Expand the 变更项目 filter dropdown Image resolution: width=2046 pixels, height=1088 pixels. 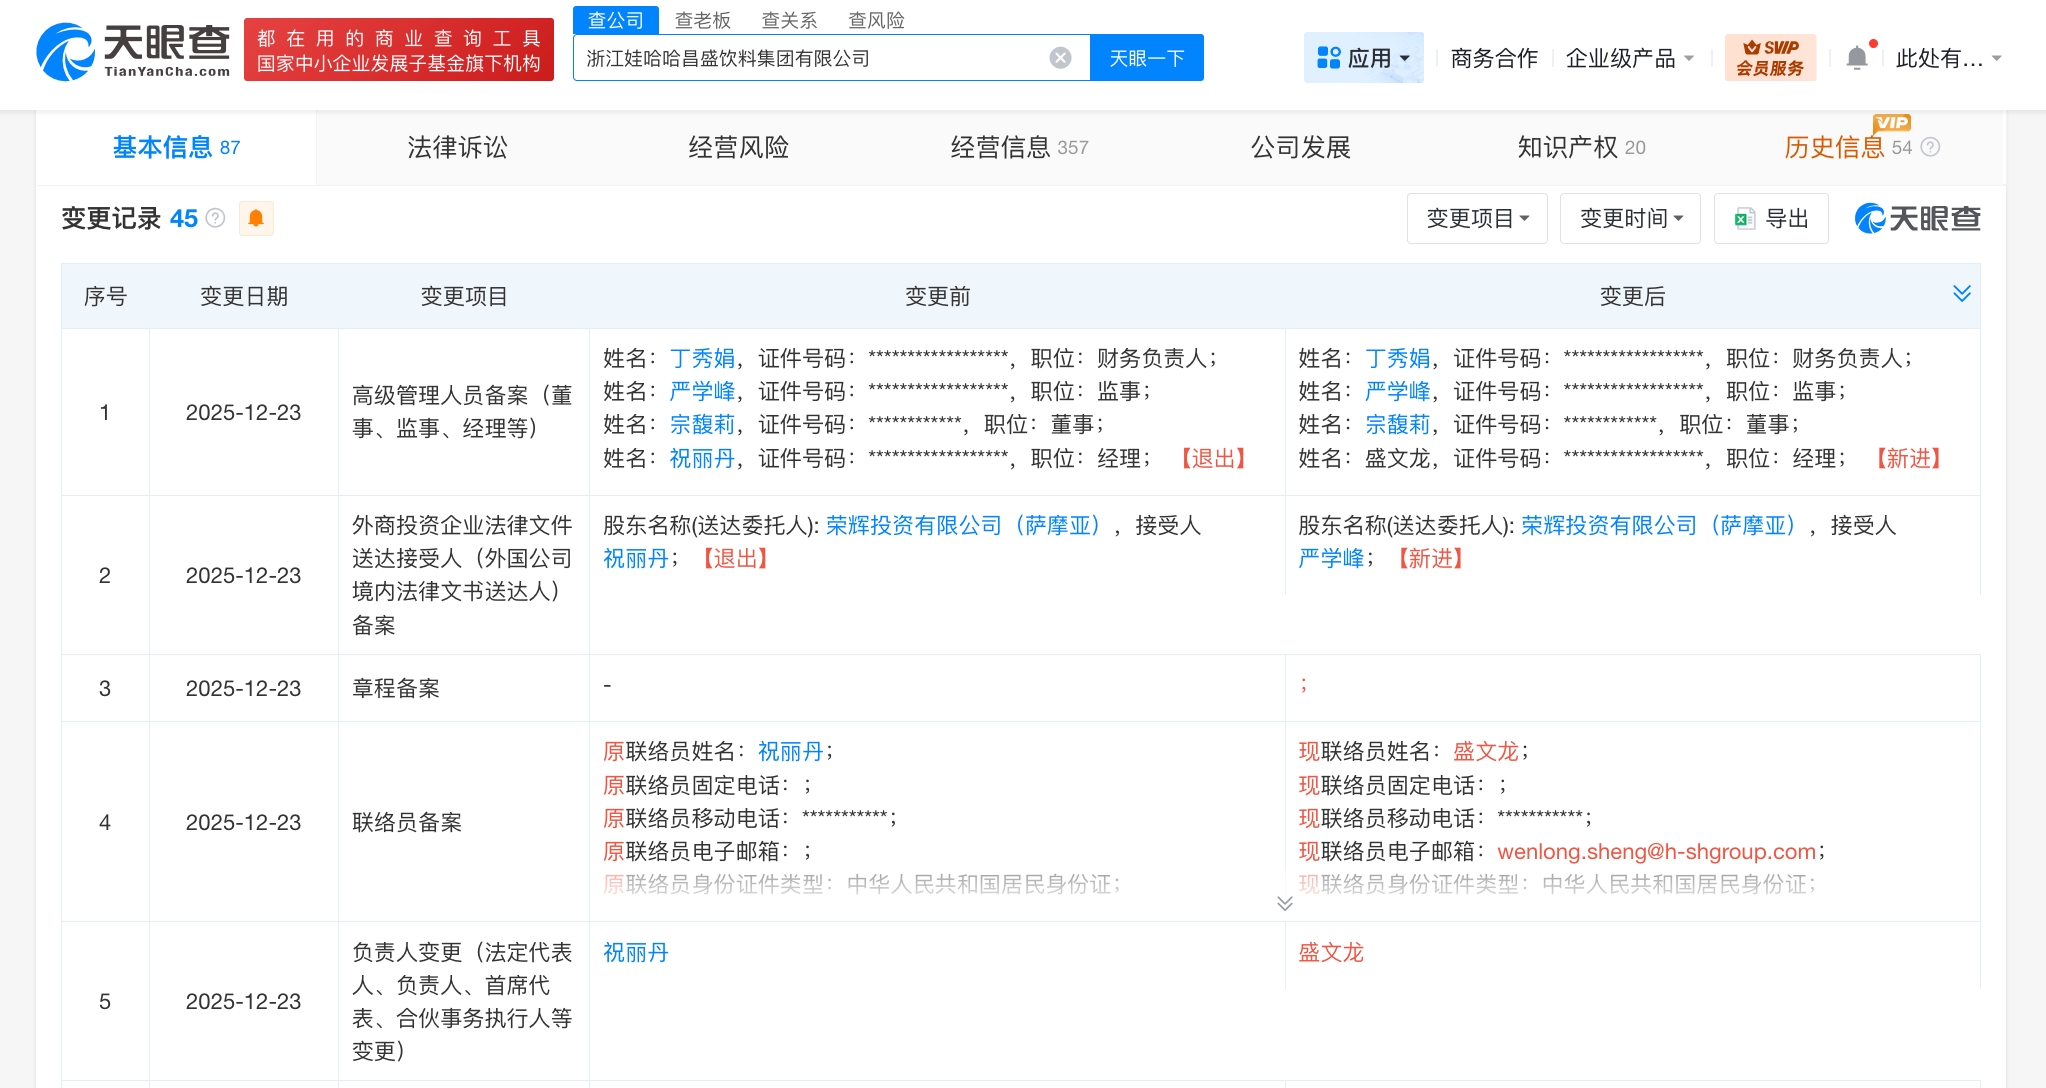click(x=1477, y=218)
